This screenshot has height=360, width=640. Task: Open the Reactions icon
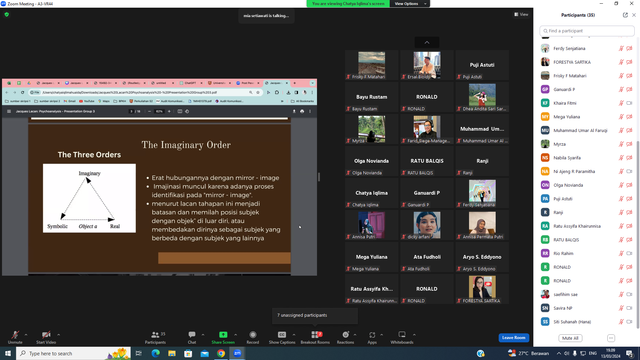click(x=345, y=335)
